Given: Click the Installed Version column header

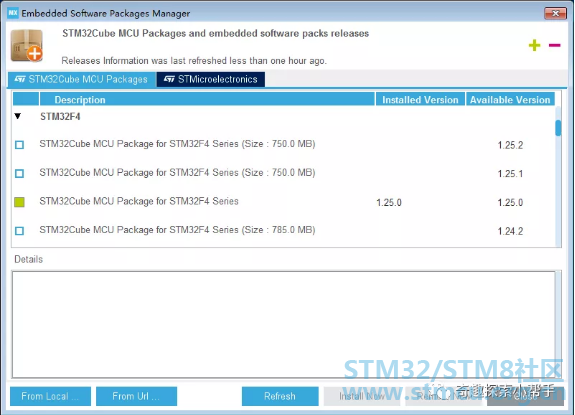Looking at the screenshot, I should (x=420, y=99).
